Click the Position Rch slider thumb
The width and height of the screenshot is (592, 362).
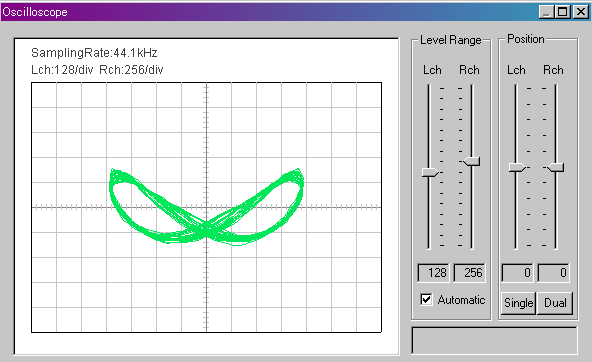pyautogui.click(x=556, y=167)
